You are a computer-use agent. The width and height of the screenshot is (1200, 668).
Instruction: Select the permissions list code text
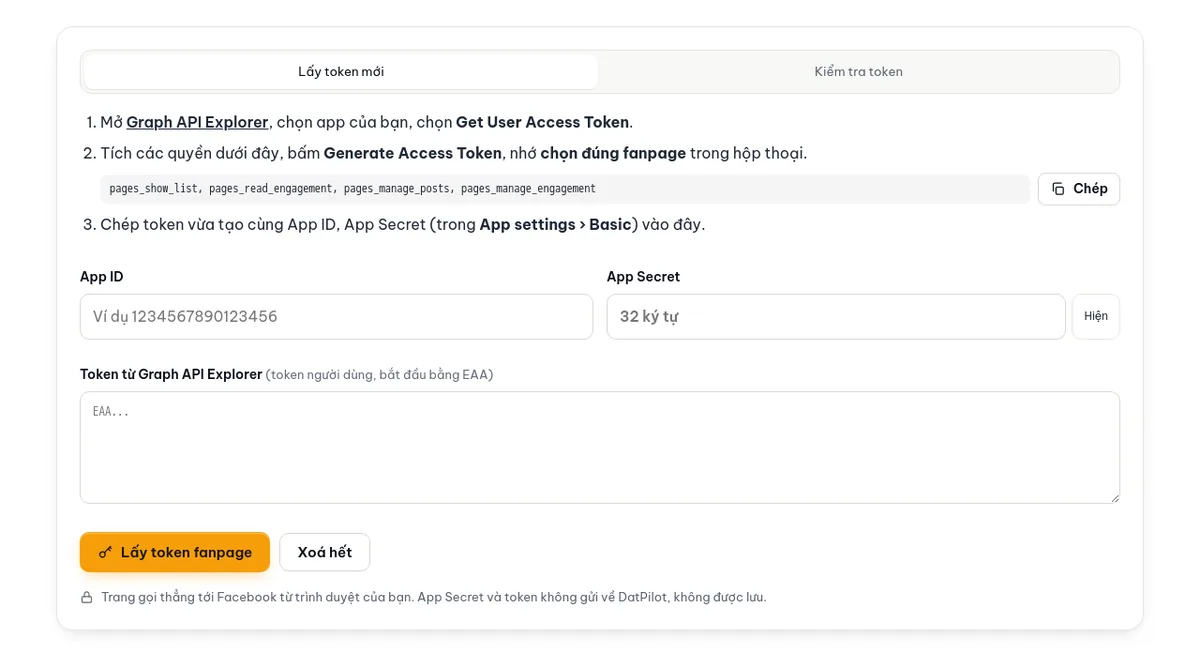coord(352,189)
